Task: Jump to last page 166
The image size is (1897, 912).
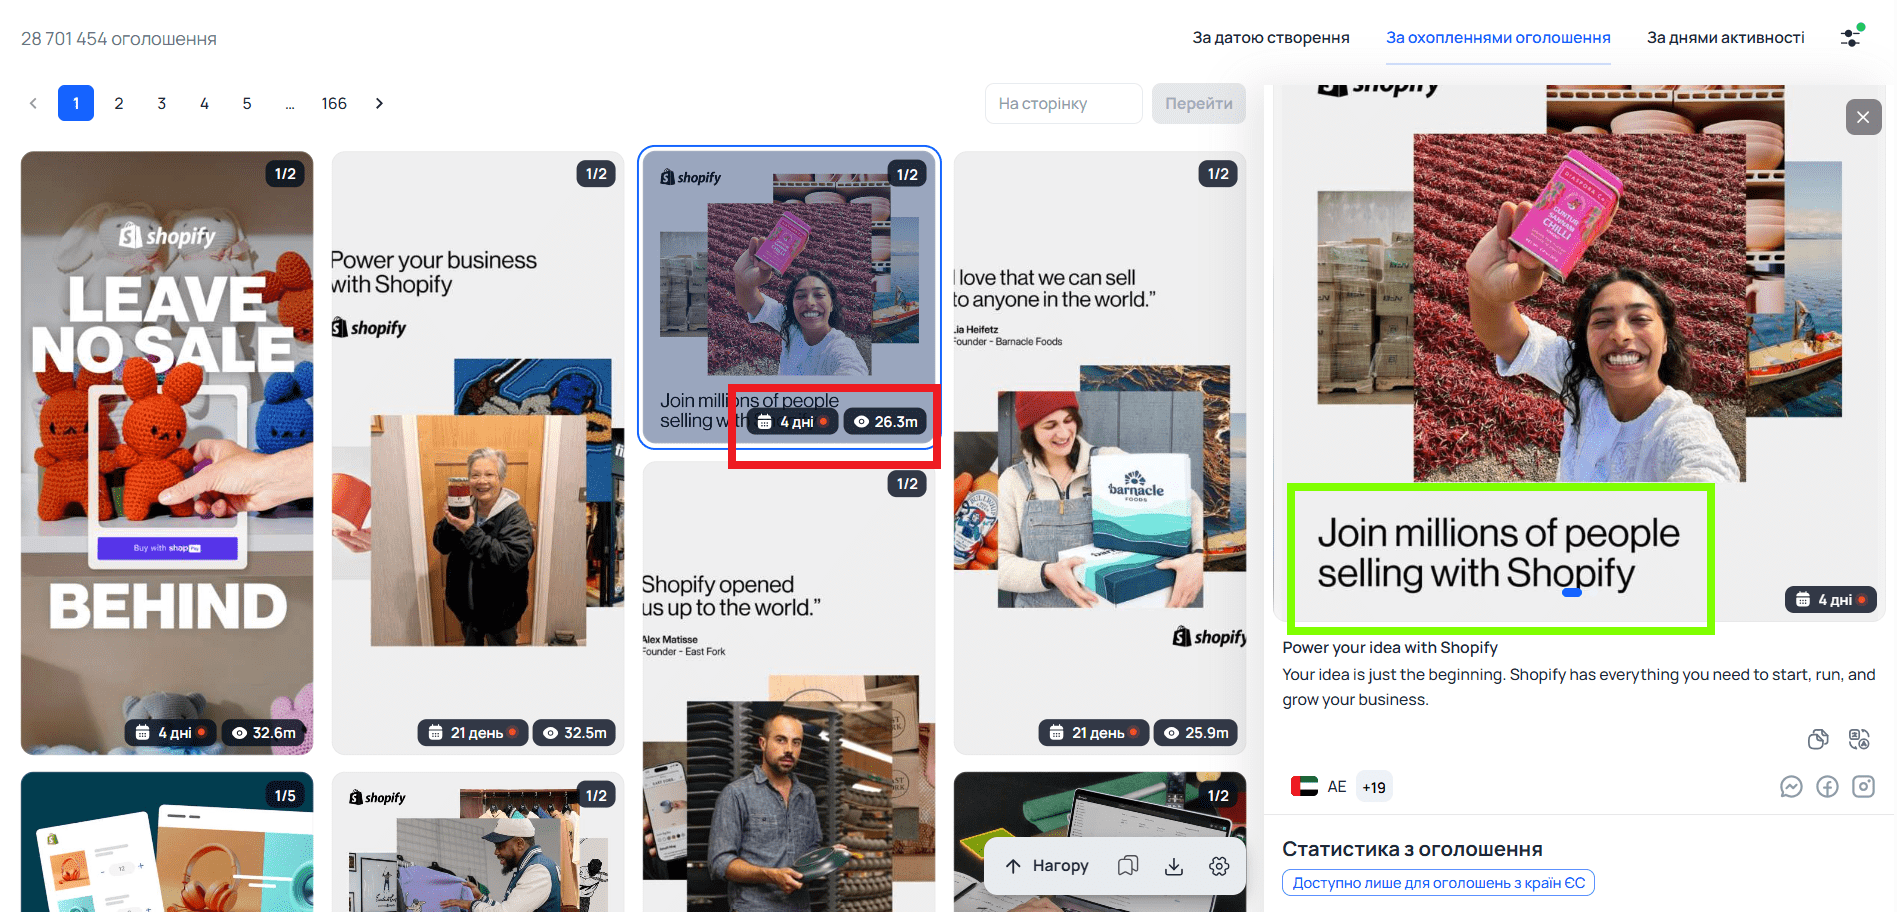Action: (334, 103)
